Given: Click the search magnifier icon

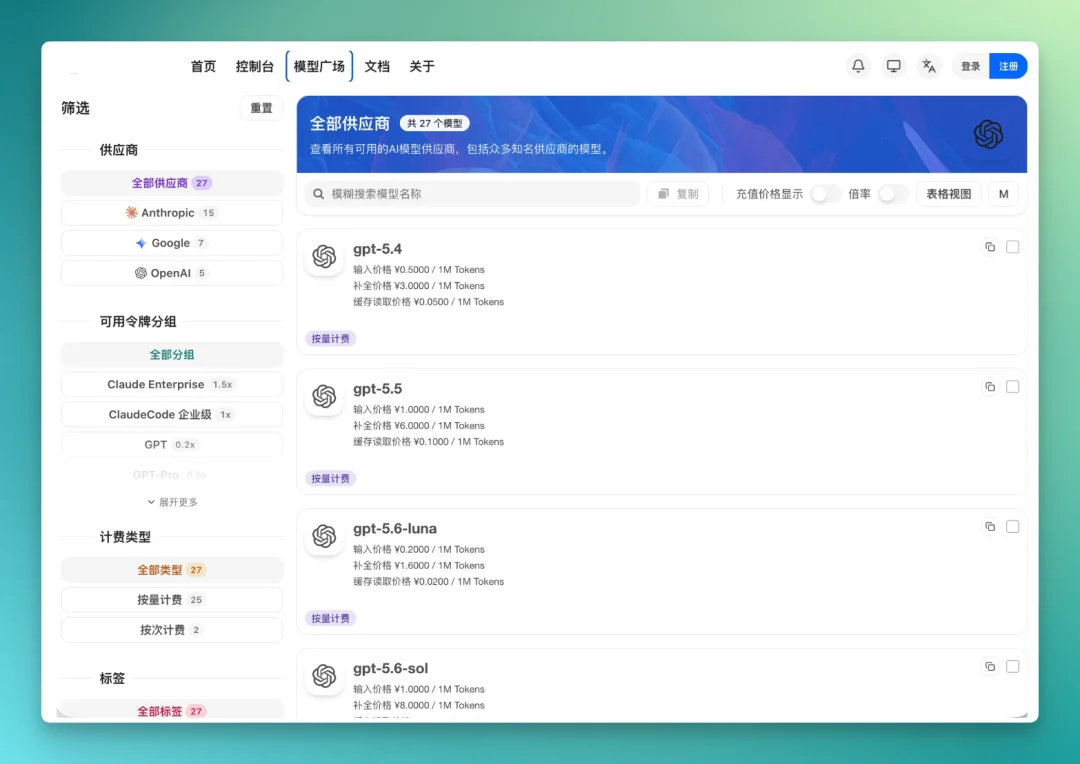Looking at the screenshot, I should coord(318,194).
